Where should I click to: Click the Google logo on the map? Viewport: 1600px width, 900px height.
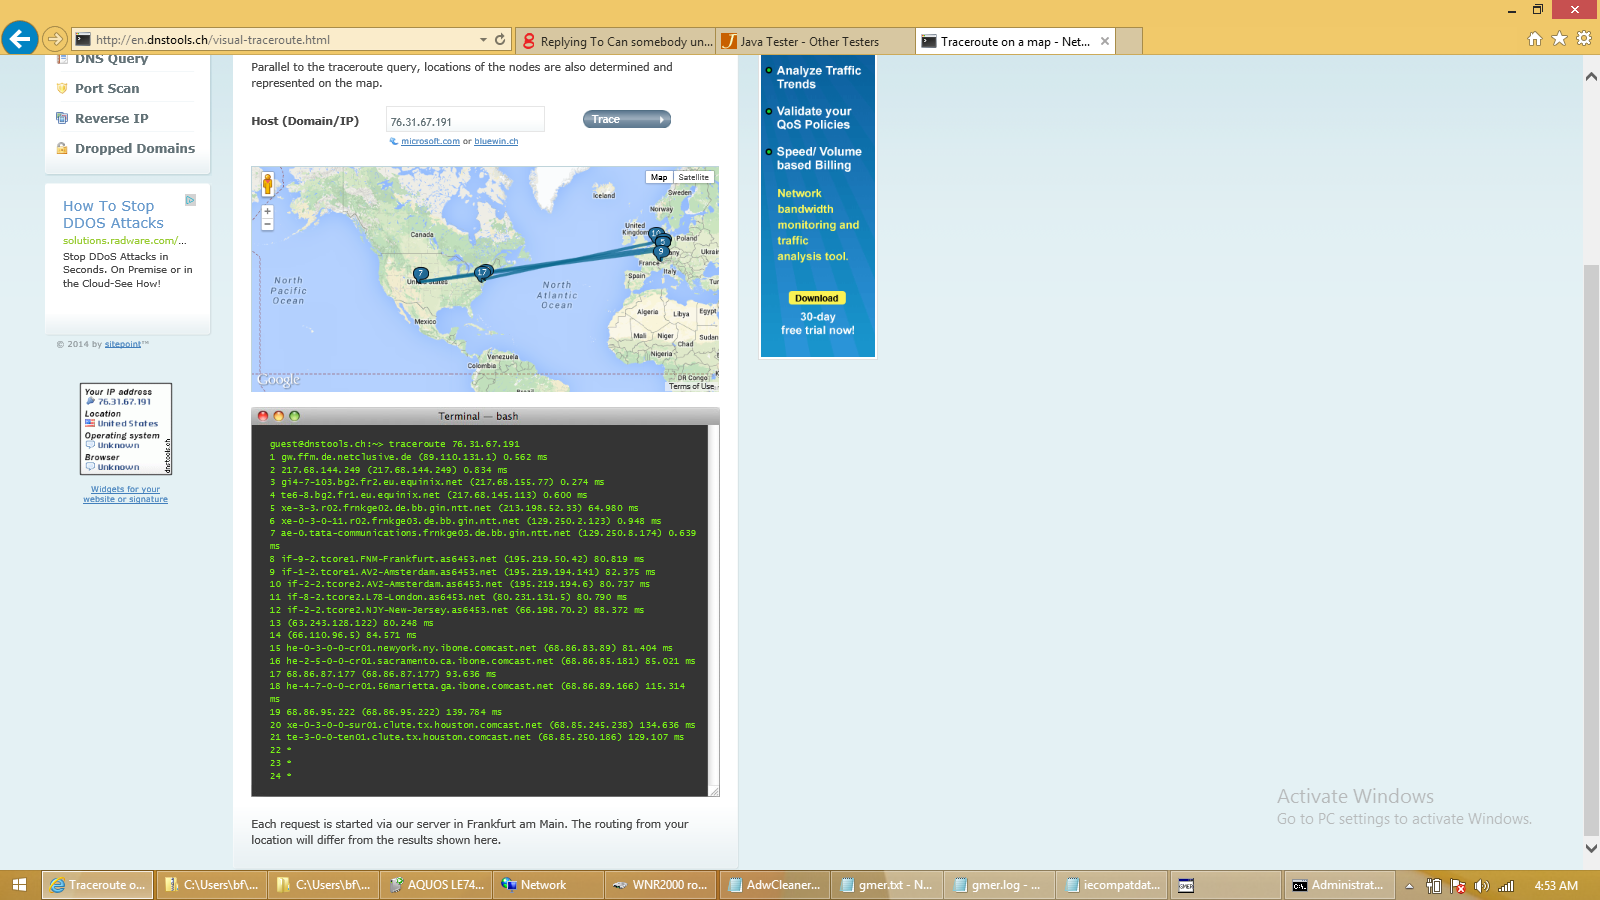(278, 379)
